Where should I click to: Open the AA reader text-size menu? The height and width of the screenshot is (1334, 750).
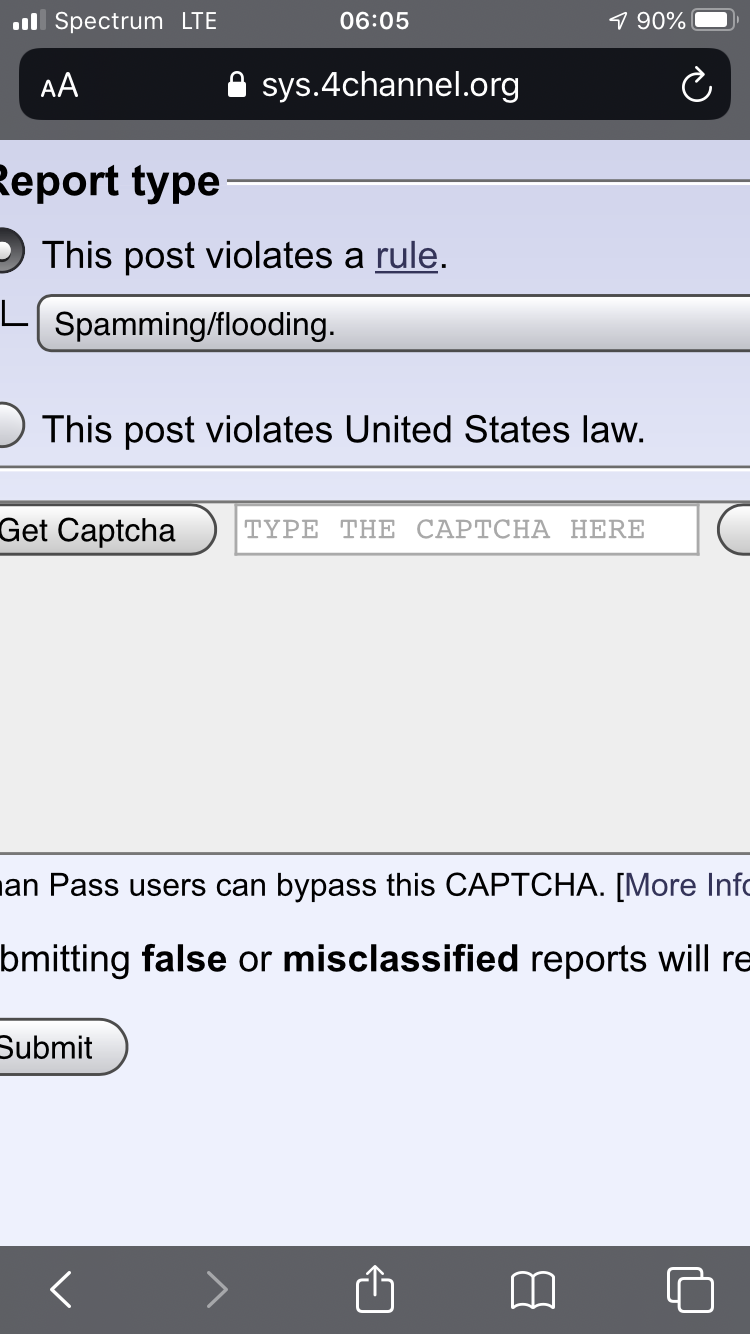[59, 86]
